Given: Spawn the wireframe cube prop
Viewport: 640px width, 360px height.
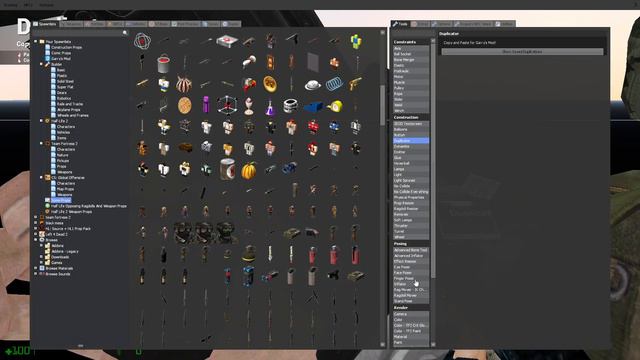Looking at the screenshot, I should click(x=227, y=105).
